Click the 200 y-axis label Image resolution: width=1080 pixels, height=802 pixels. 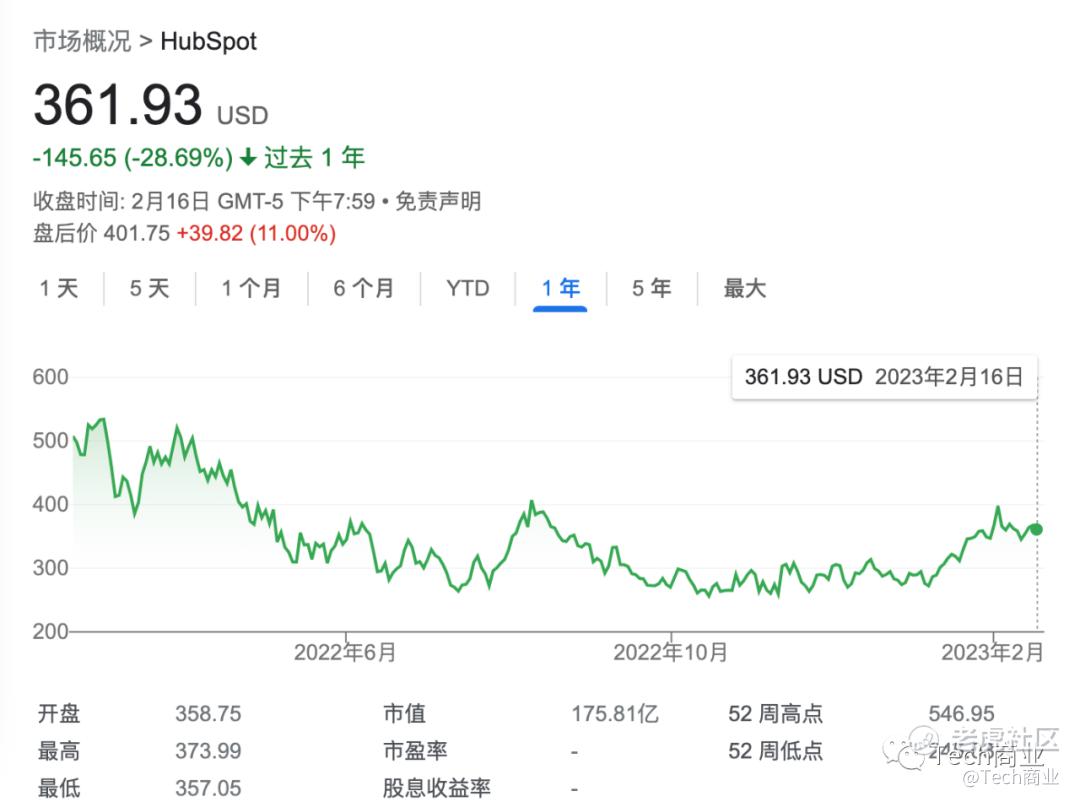coord(50,631)
